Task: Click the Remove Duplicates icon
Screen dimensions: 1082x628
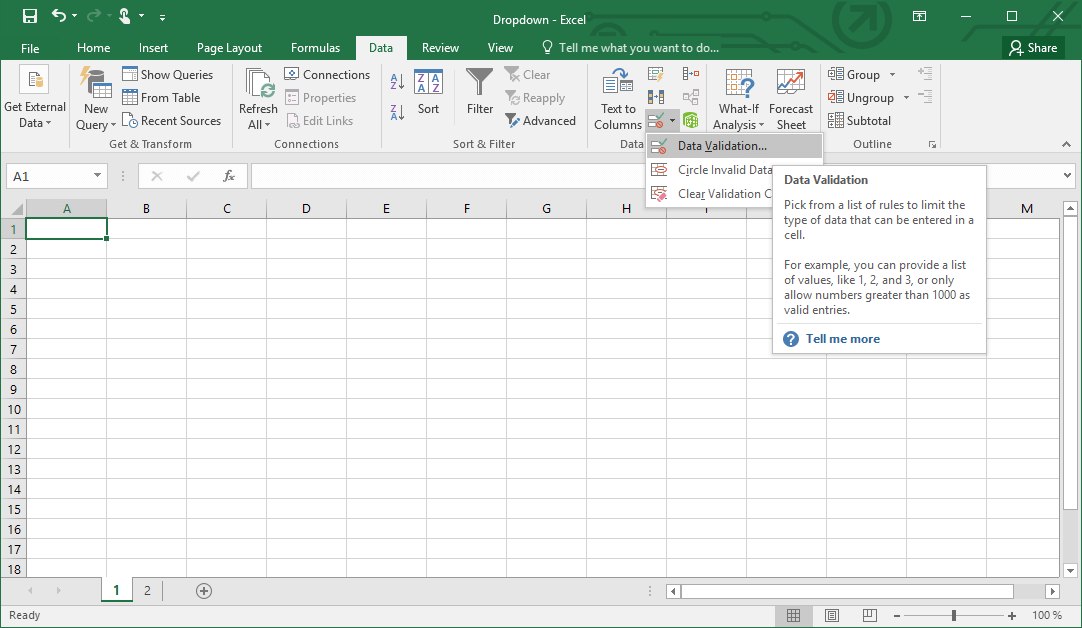Action: click(x=655, y=96)
